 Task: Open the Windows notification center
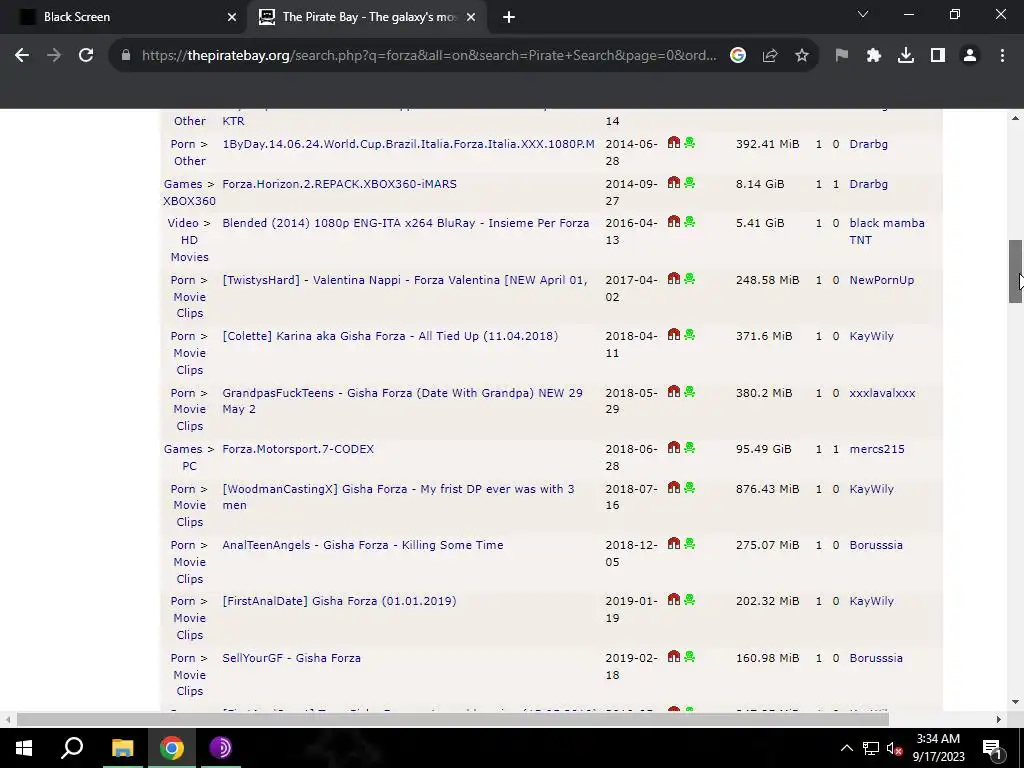(992, 748)
